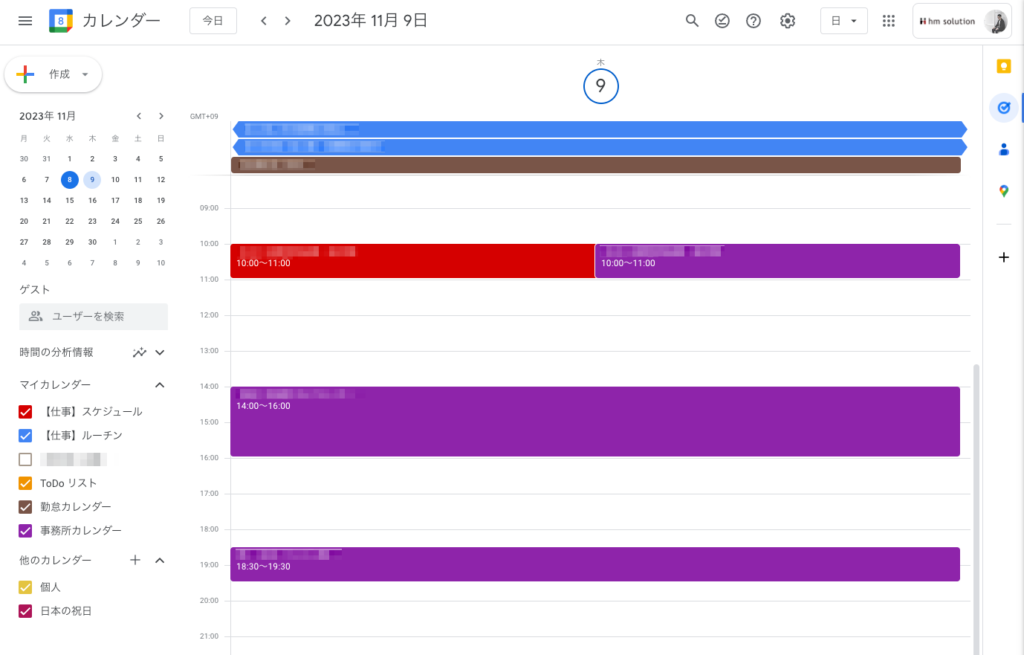
Task: Open Contacts in side panel
Action: [1004, 150]
